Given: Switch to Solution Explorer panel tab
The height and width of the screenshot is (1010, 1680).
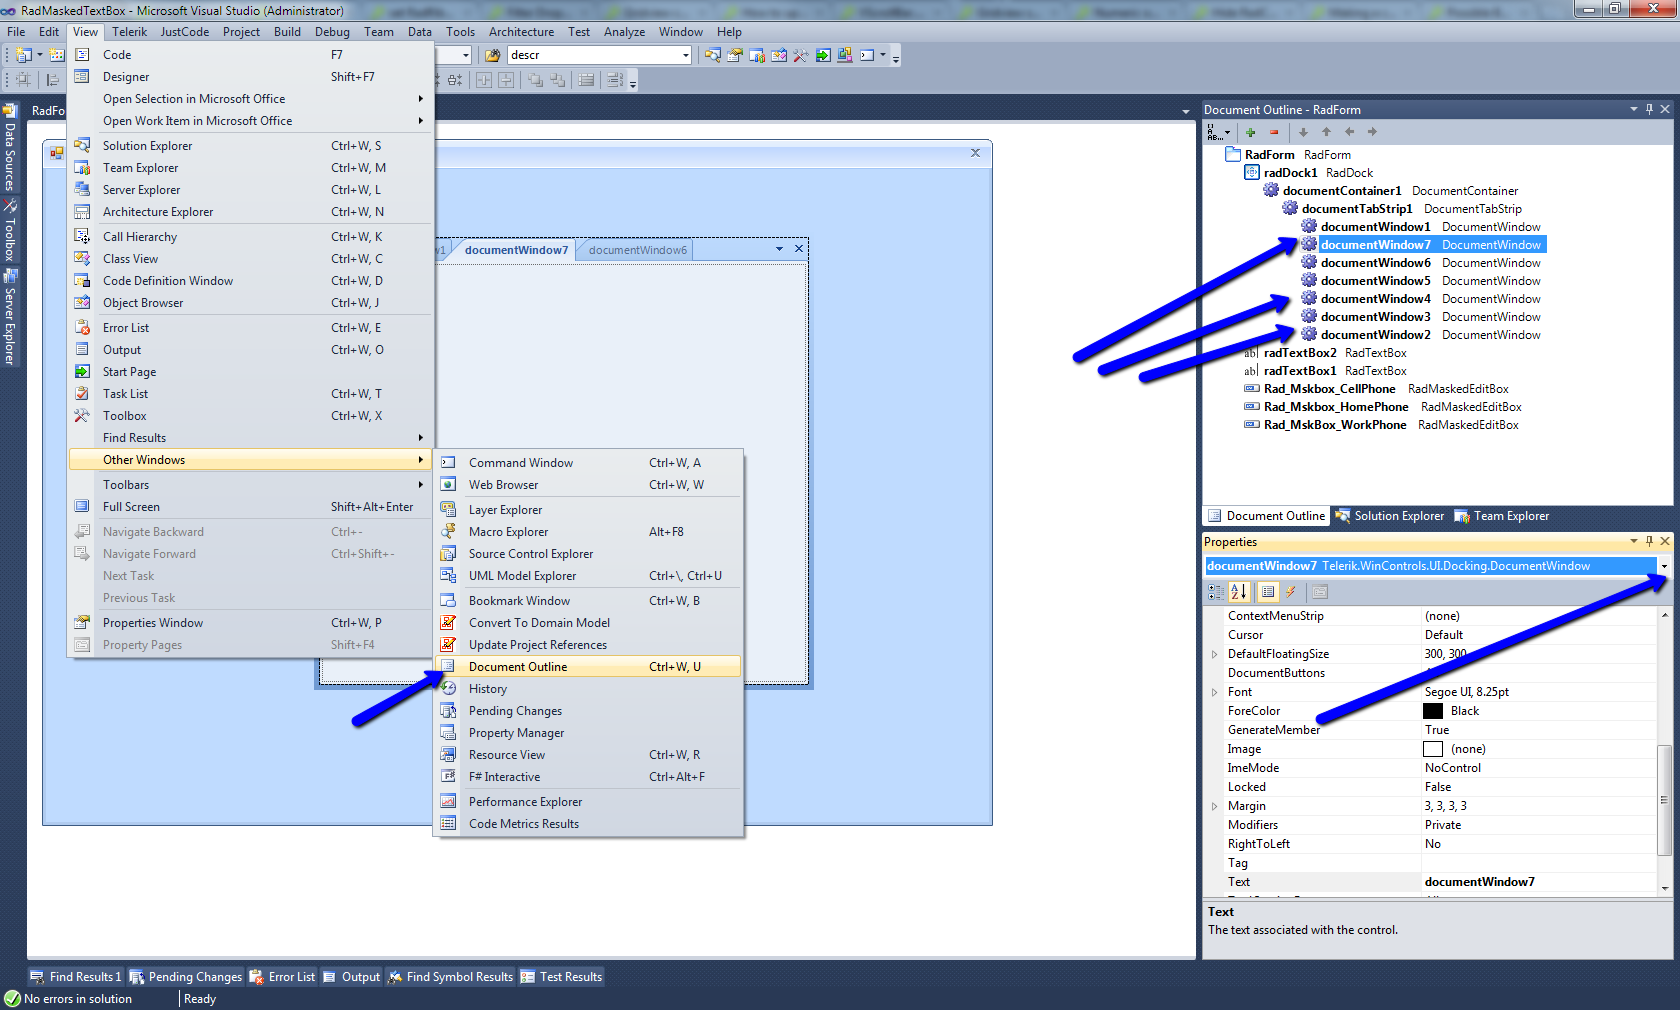Looking at the screenshot, I should [1390, 516].
